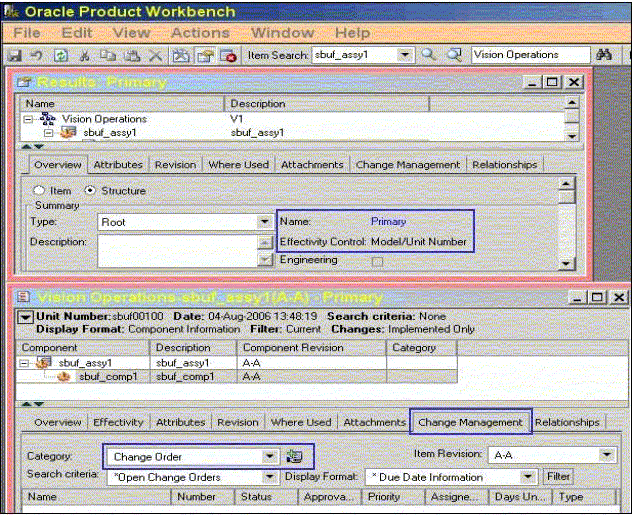This screenshot has width=632, height=515.
Task: Open the Window menu
Action: (x=283, y=33)
